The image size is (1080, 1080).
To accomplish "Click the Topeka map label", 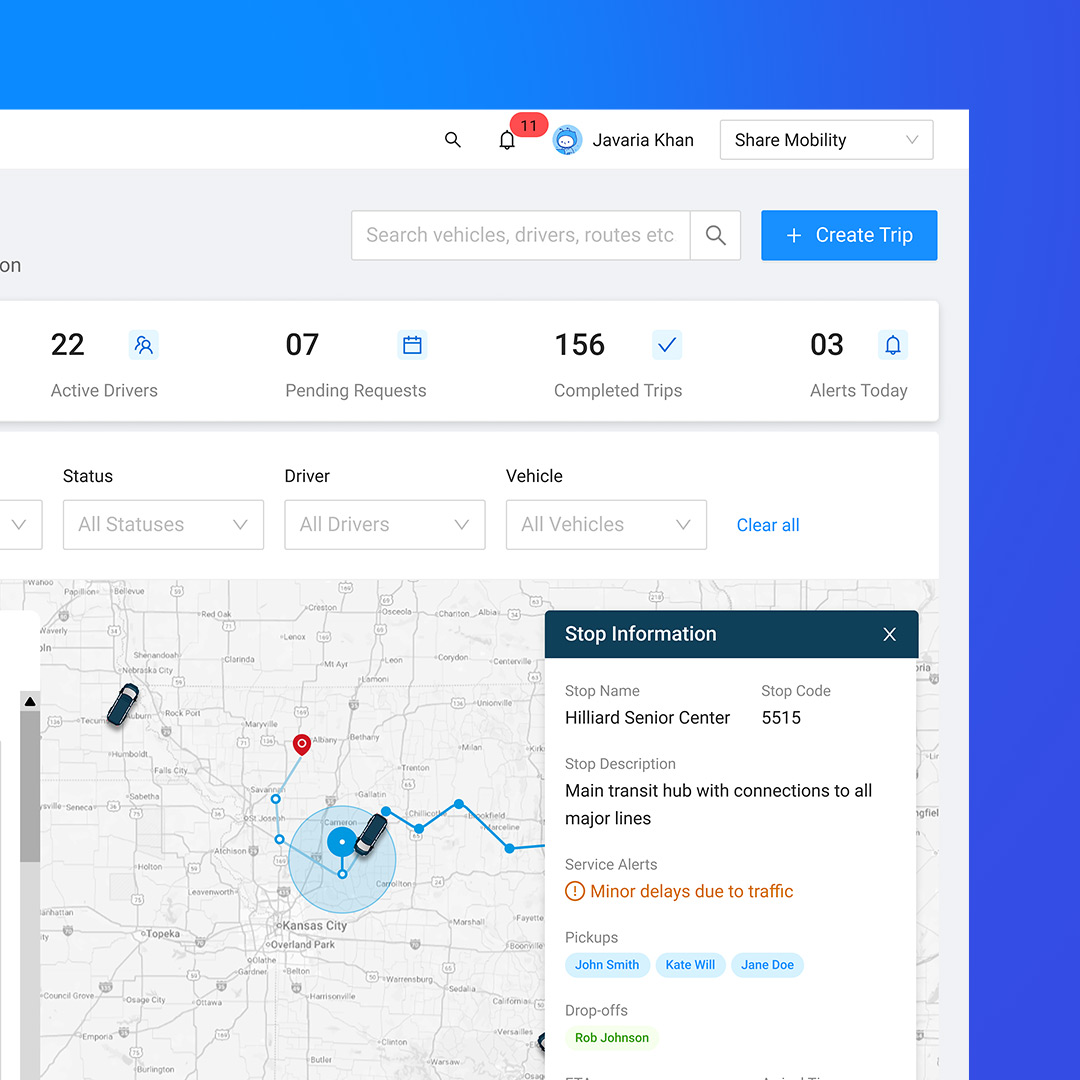I will click(163, 934).
